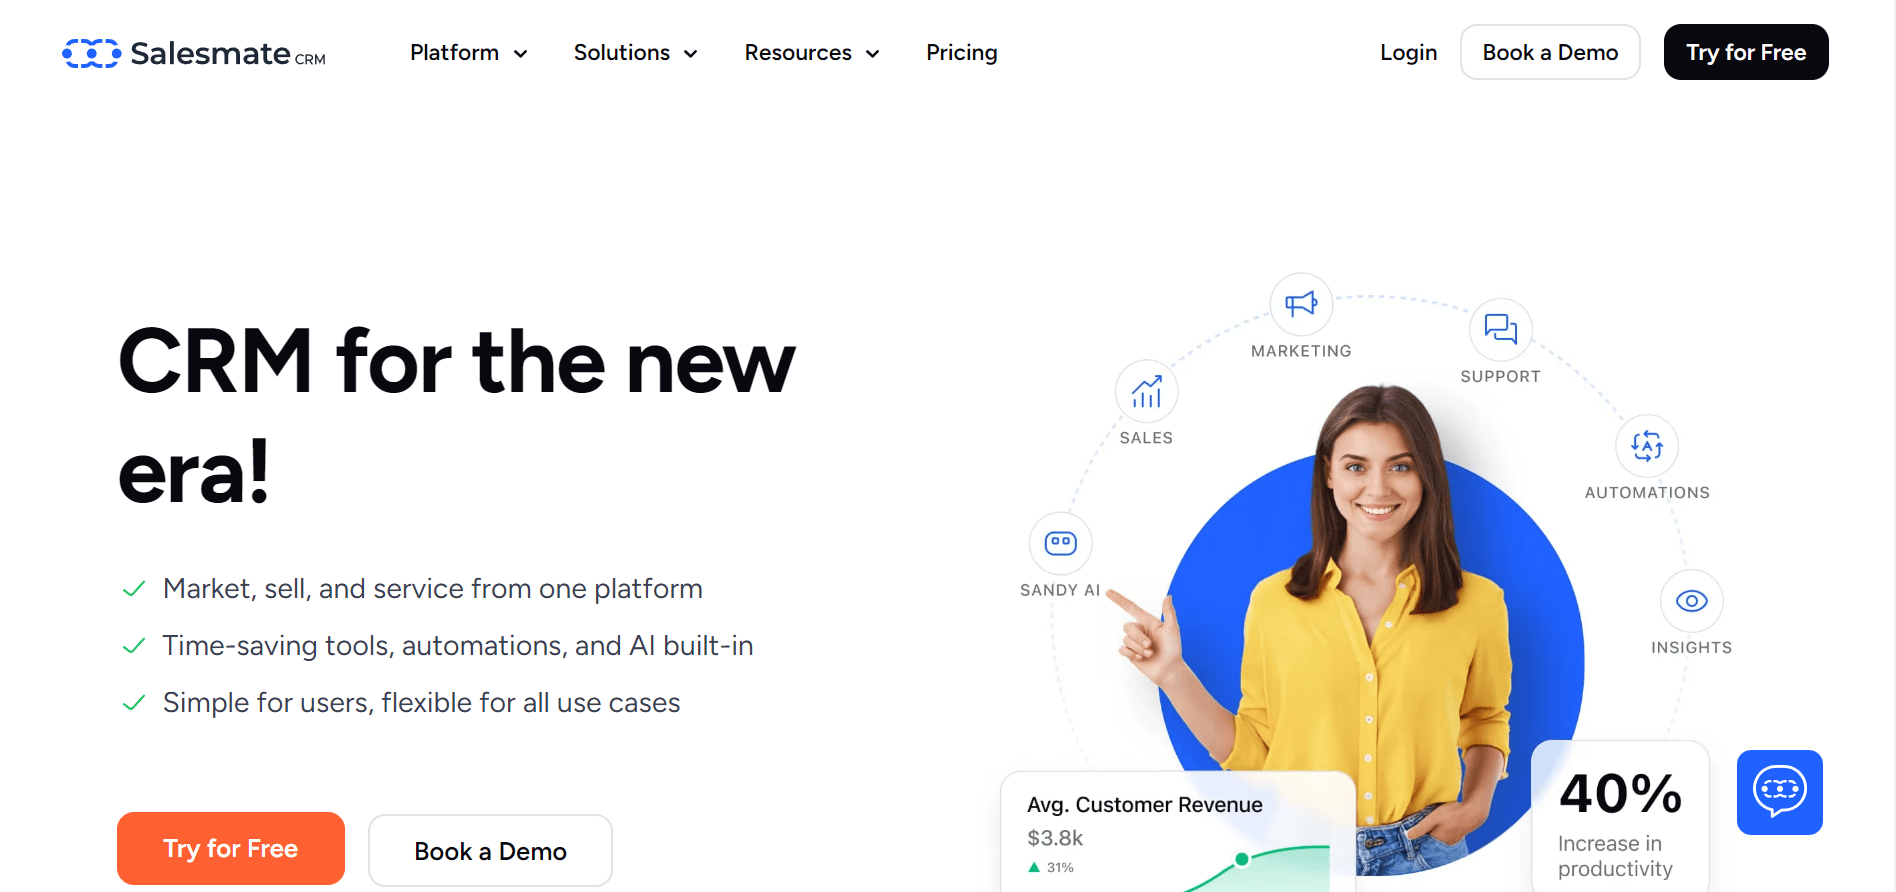The image size is (1896, 892).
Task: Open the Pricing page
Action: coord(962,53)
